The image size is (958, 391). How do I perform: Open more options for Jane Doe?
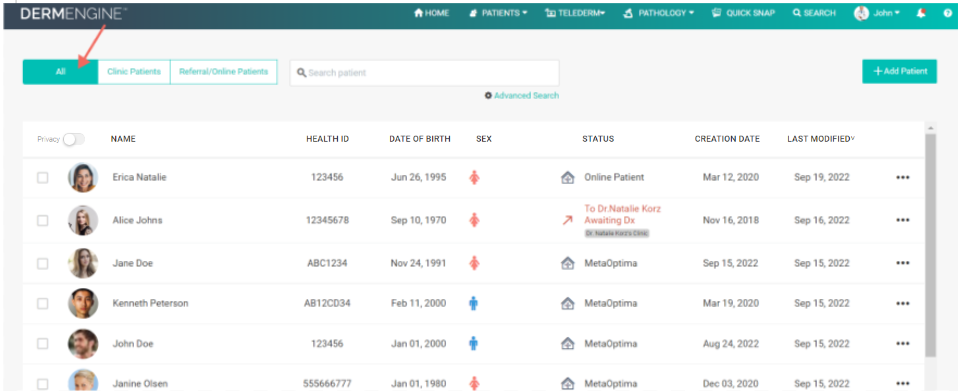click(902, 263)
